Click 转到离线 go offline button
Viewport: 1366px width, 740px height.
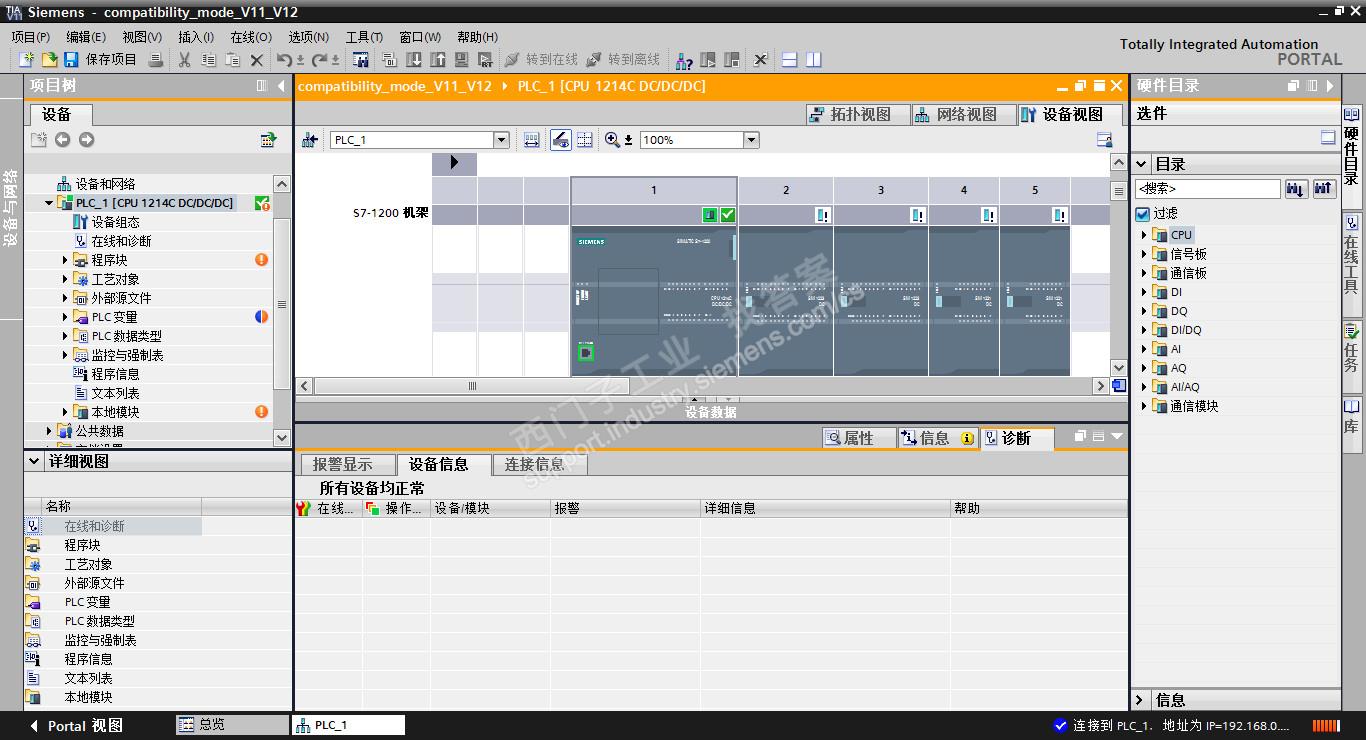(623, 60)
